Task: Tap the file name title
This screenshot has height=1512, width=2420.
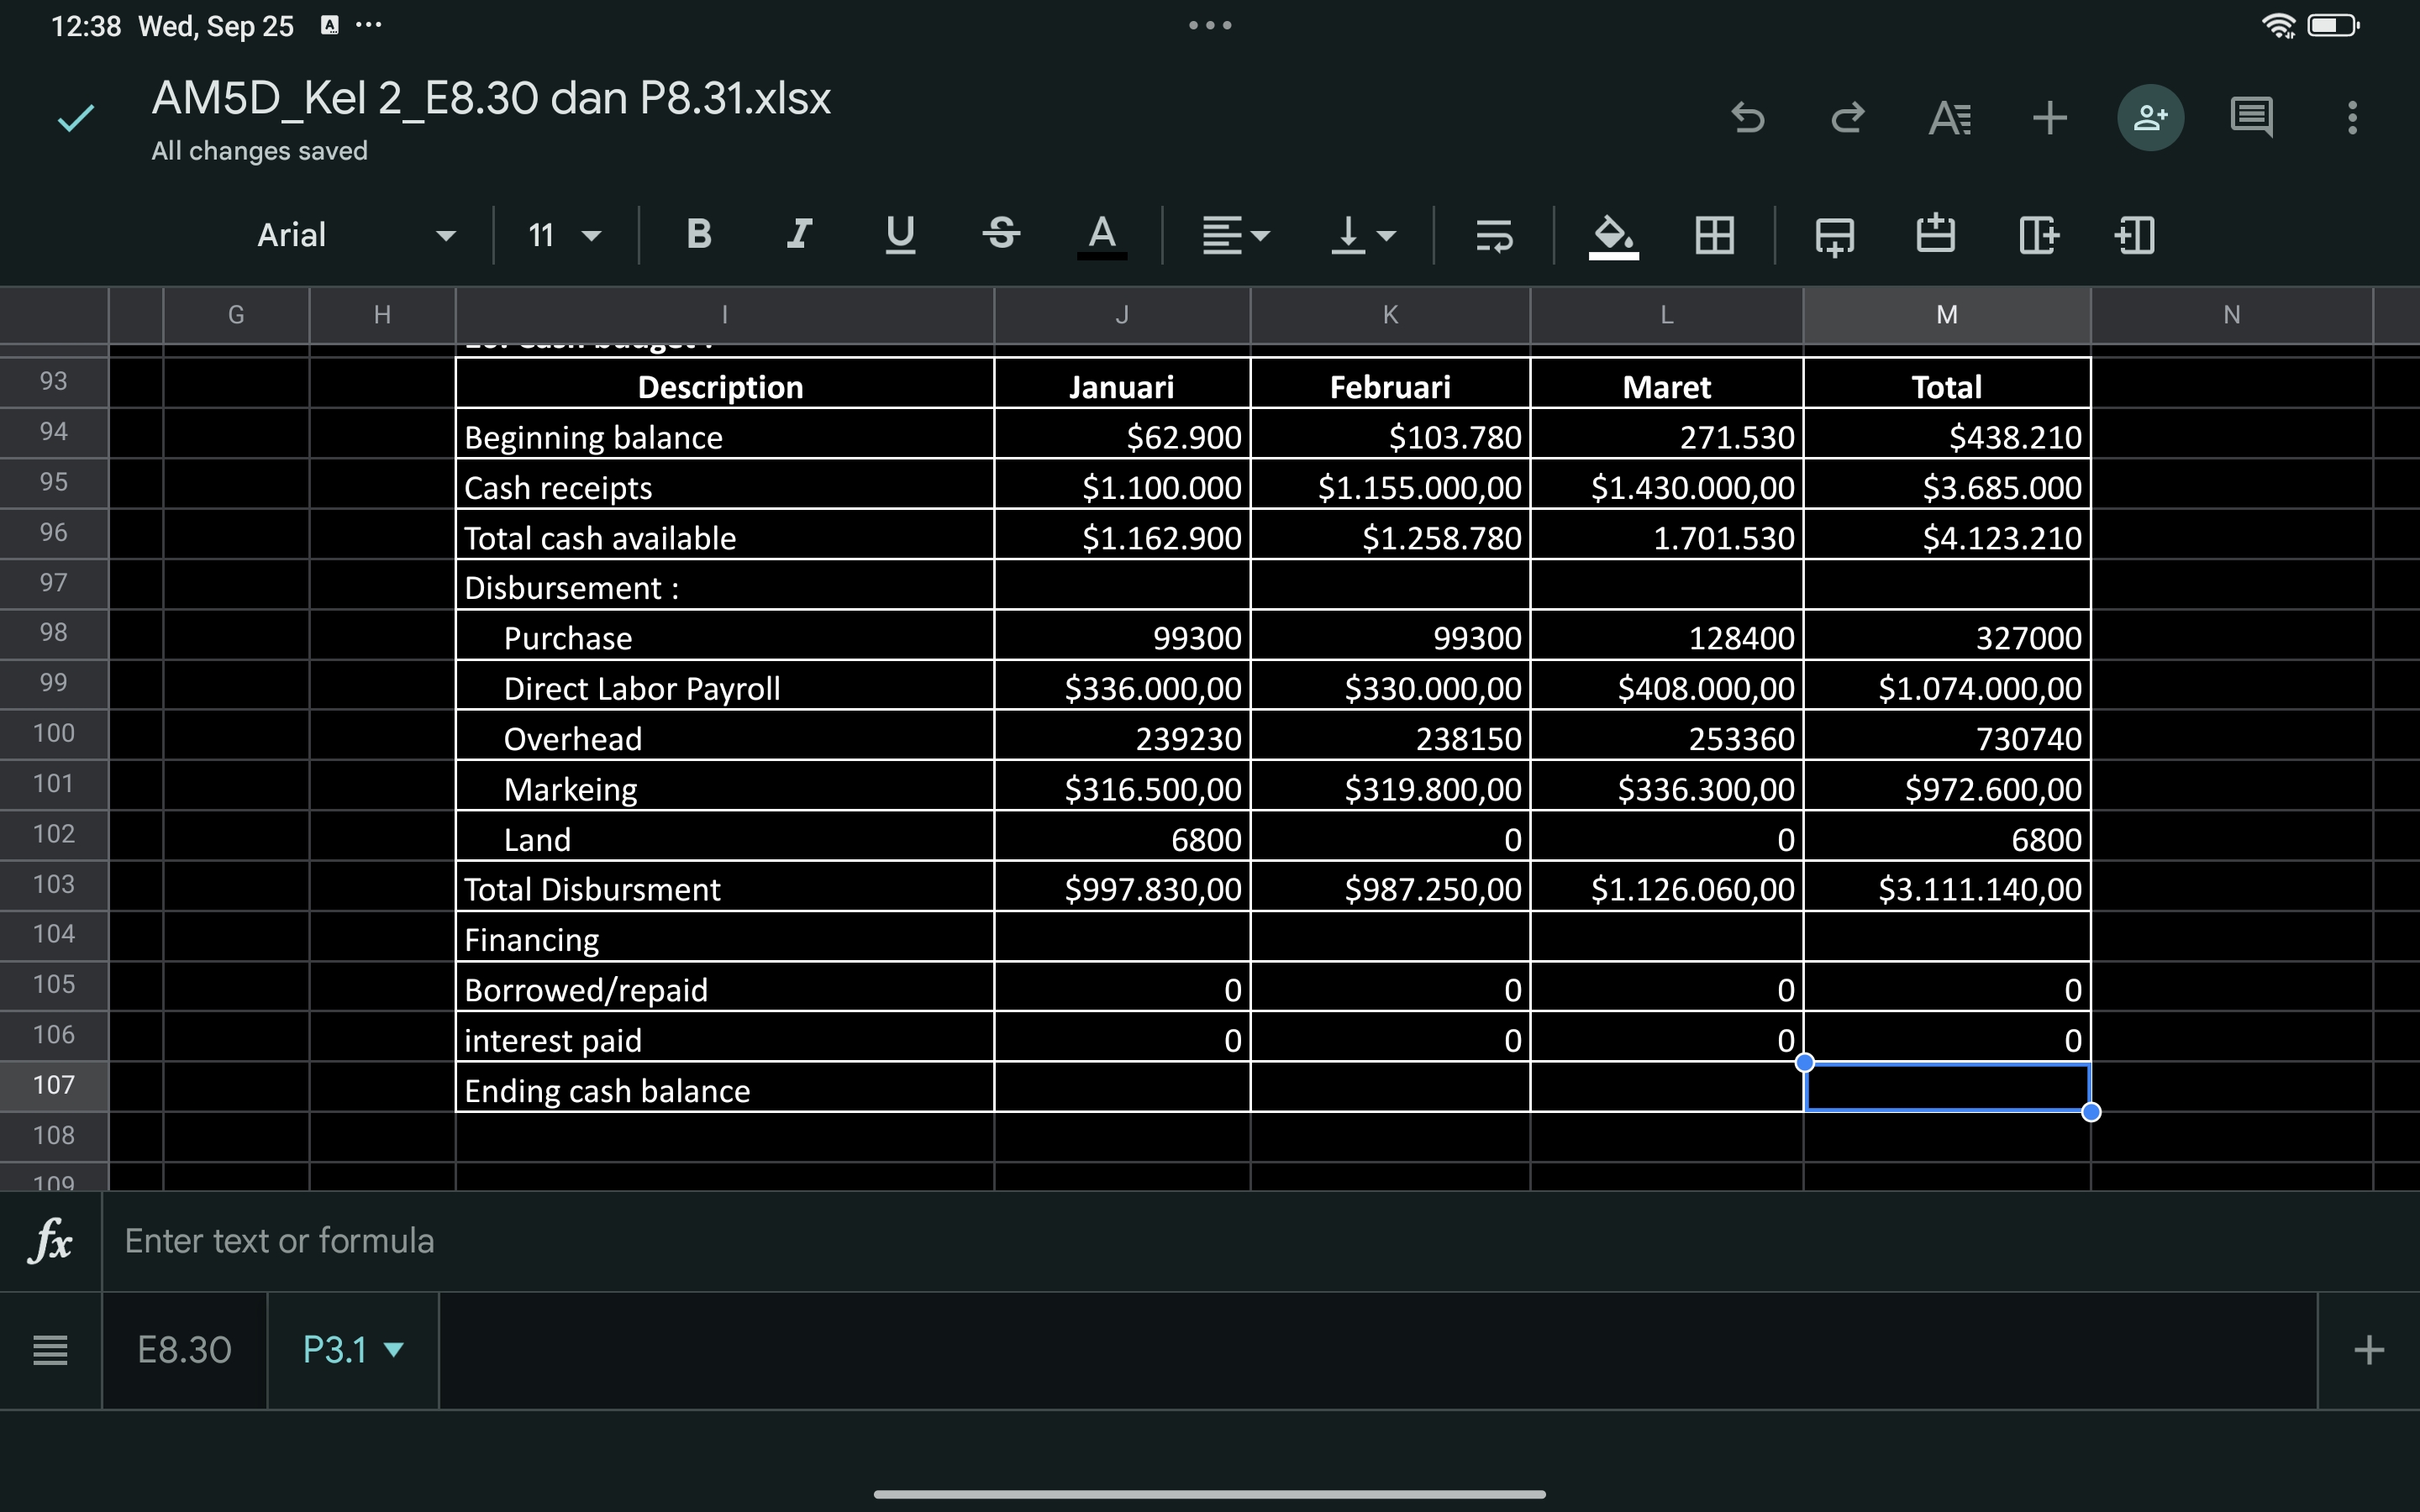Action: pyautogui.click(x=491, y=98)
